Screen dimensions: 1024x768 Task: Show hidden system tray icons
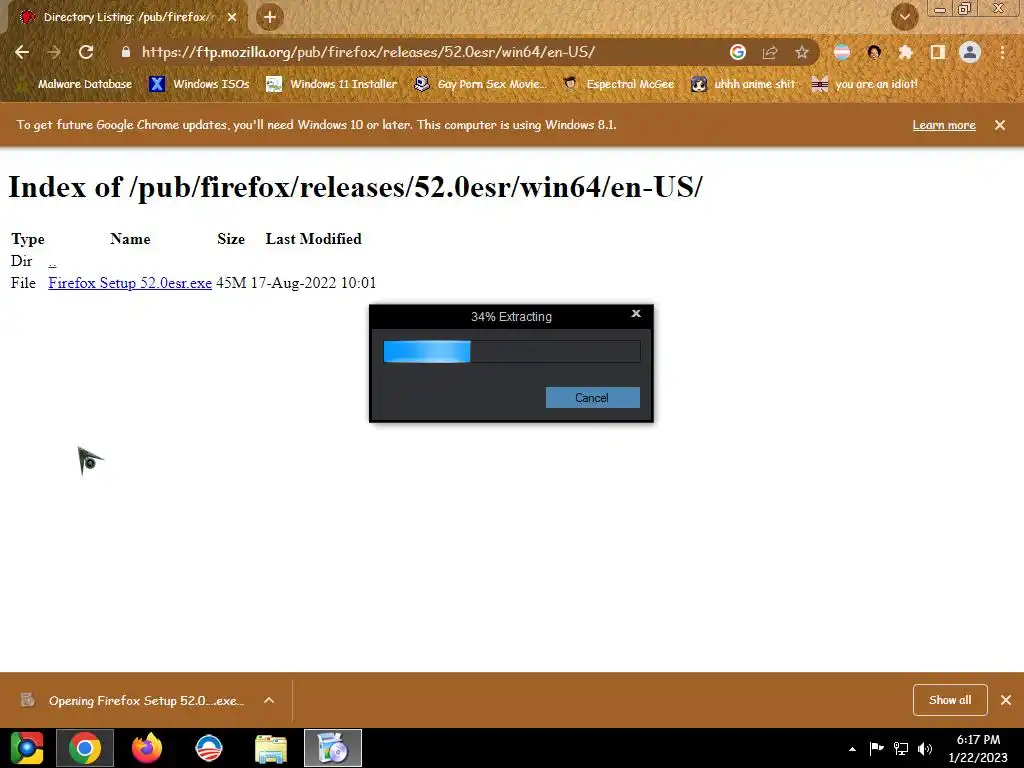point(852,748)
